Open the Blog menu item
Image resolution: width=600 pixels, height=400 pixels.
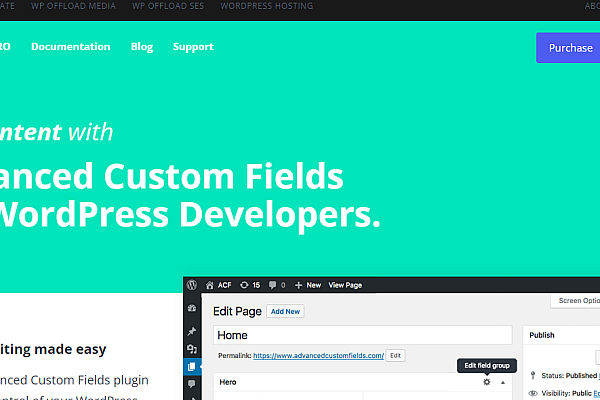click(x=142, y=47)
